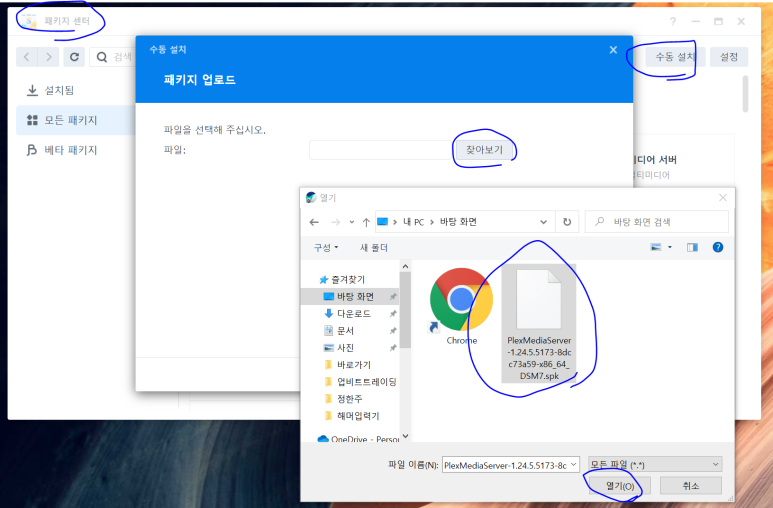Click the 파일 이름 filename combo box
The height and width of the screenshot is (508, 773).
511,465
